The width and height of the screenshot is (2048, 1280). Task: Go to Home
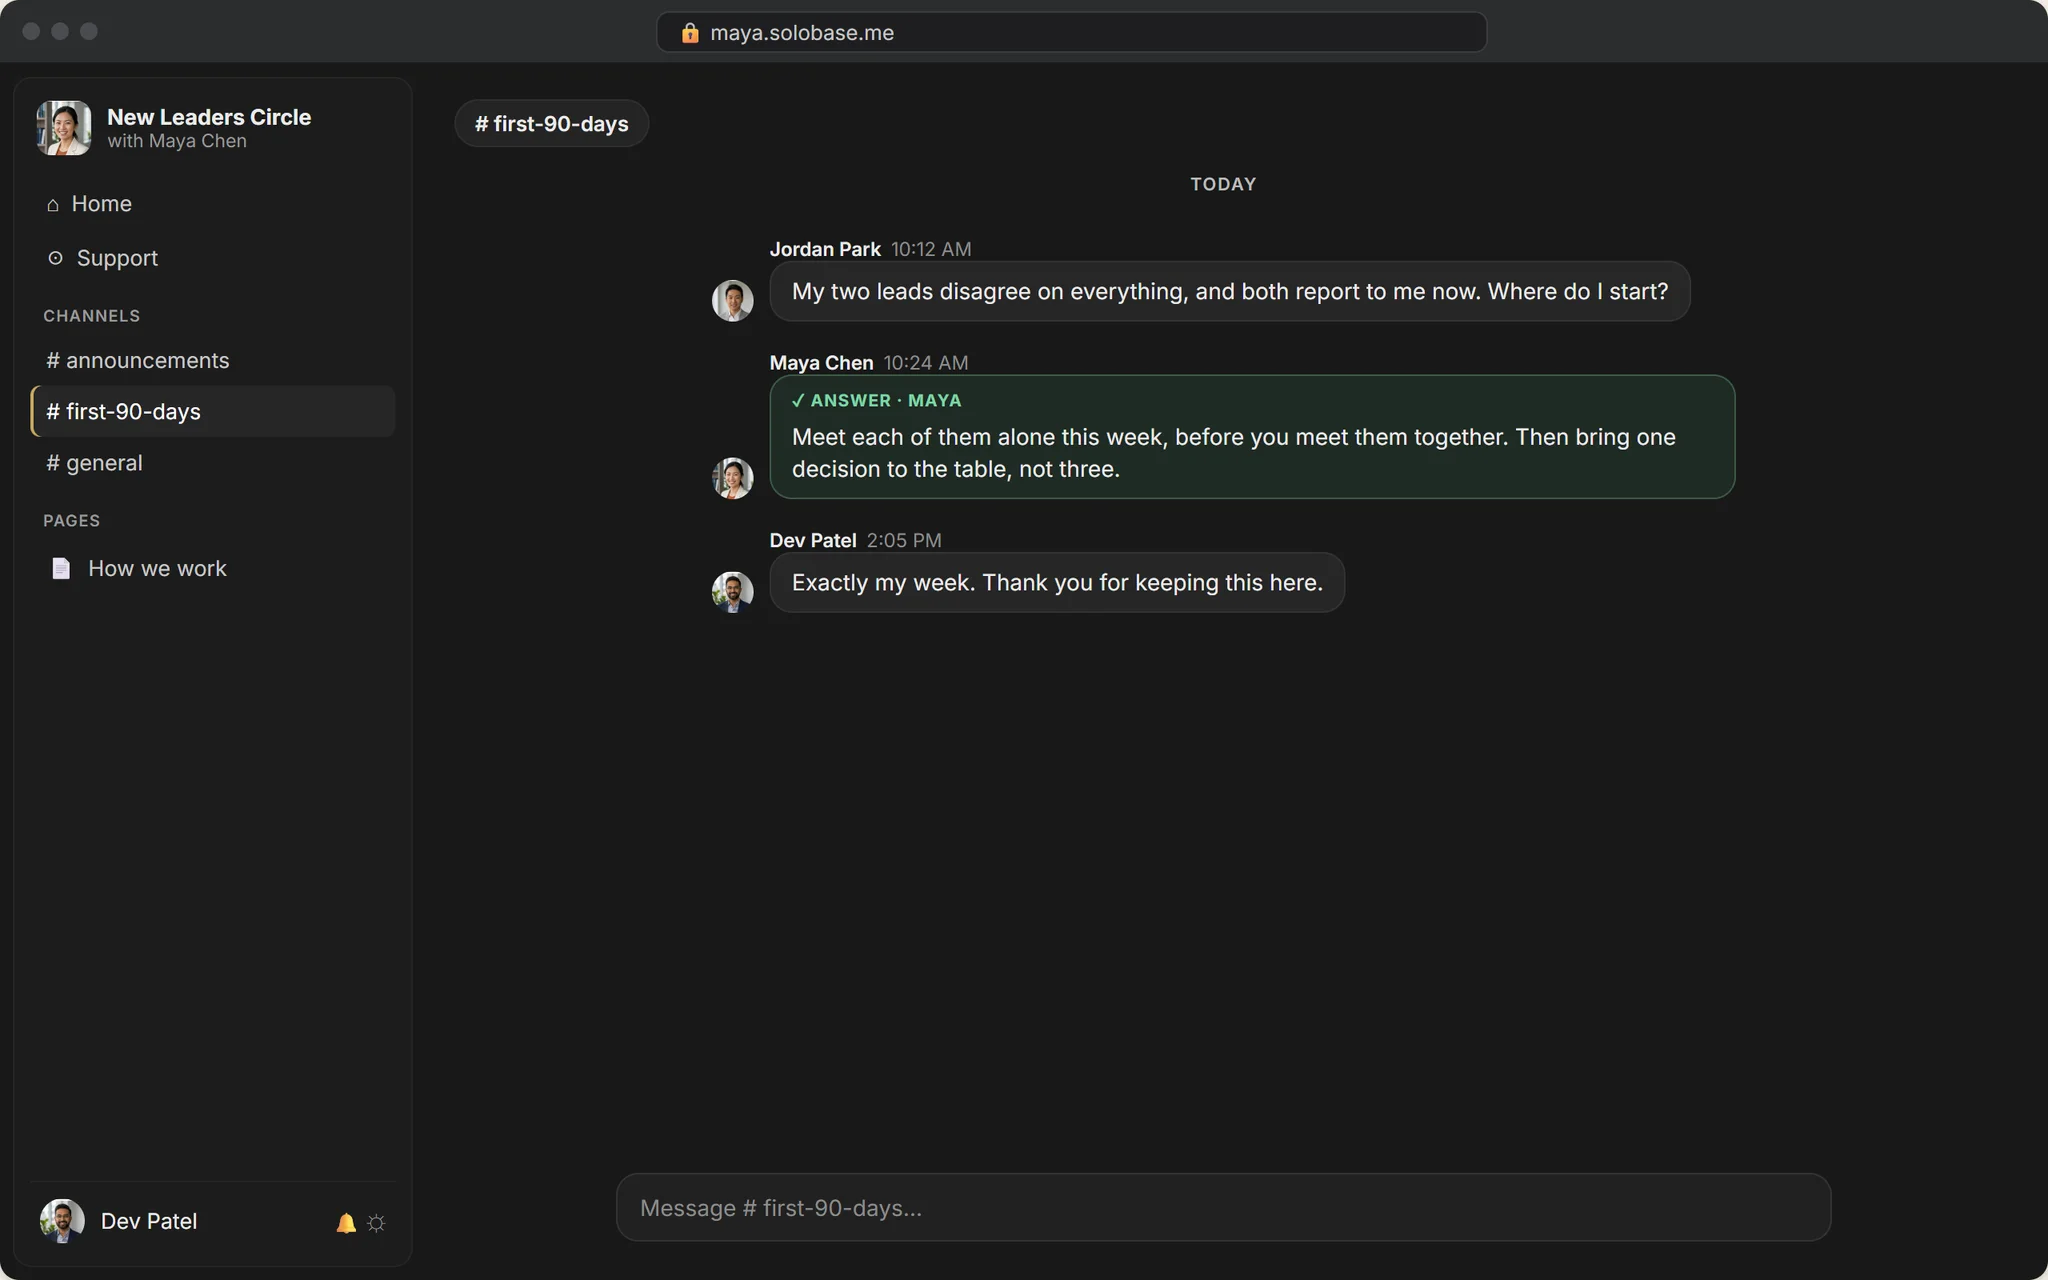(x=213, y=204)
